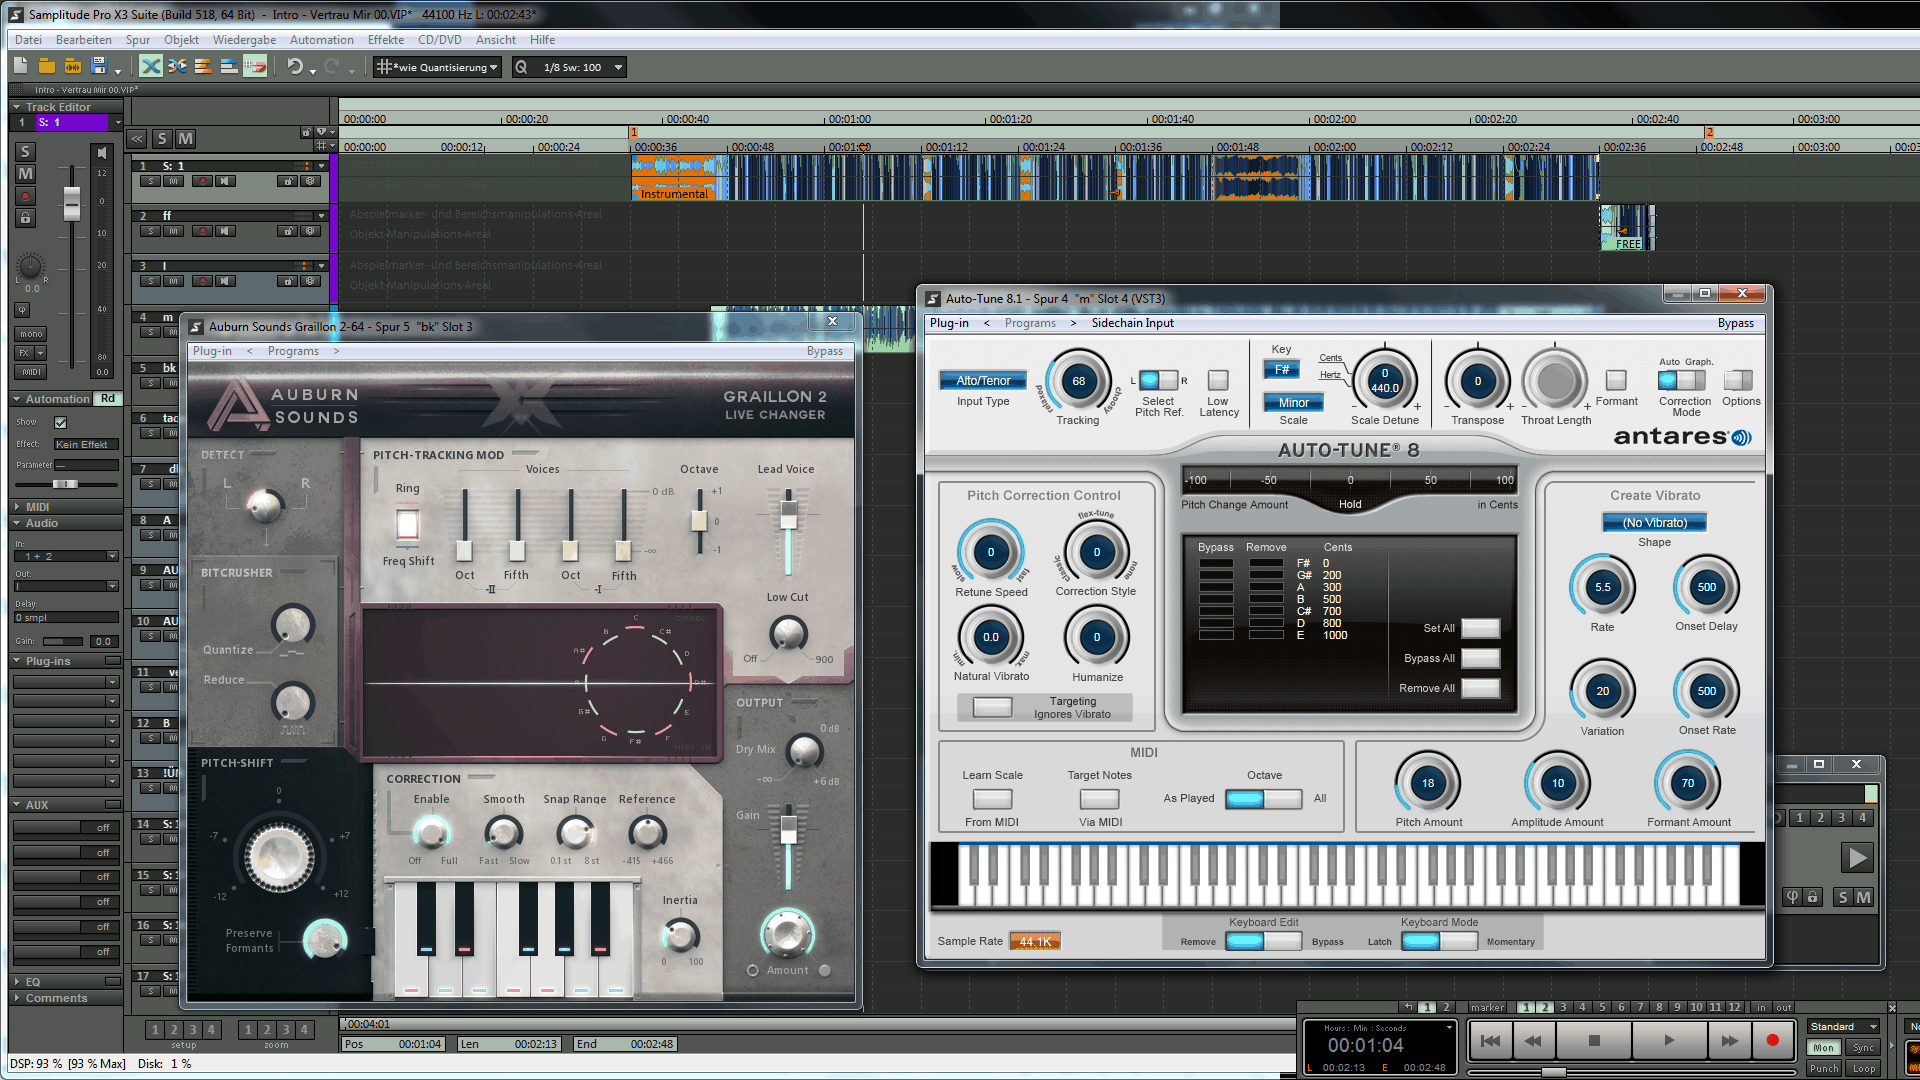This screenshot has width=1920, height=1080.
Task: Jump to start in the transport
Action: pos(1490,1041)
